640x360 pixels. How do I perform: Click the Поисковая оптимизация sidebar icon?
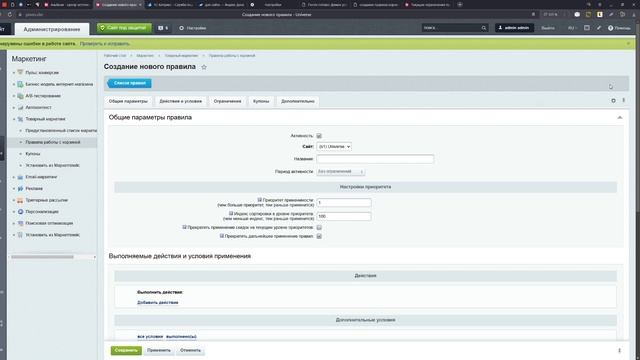click(x=20, y=223)
